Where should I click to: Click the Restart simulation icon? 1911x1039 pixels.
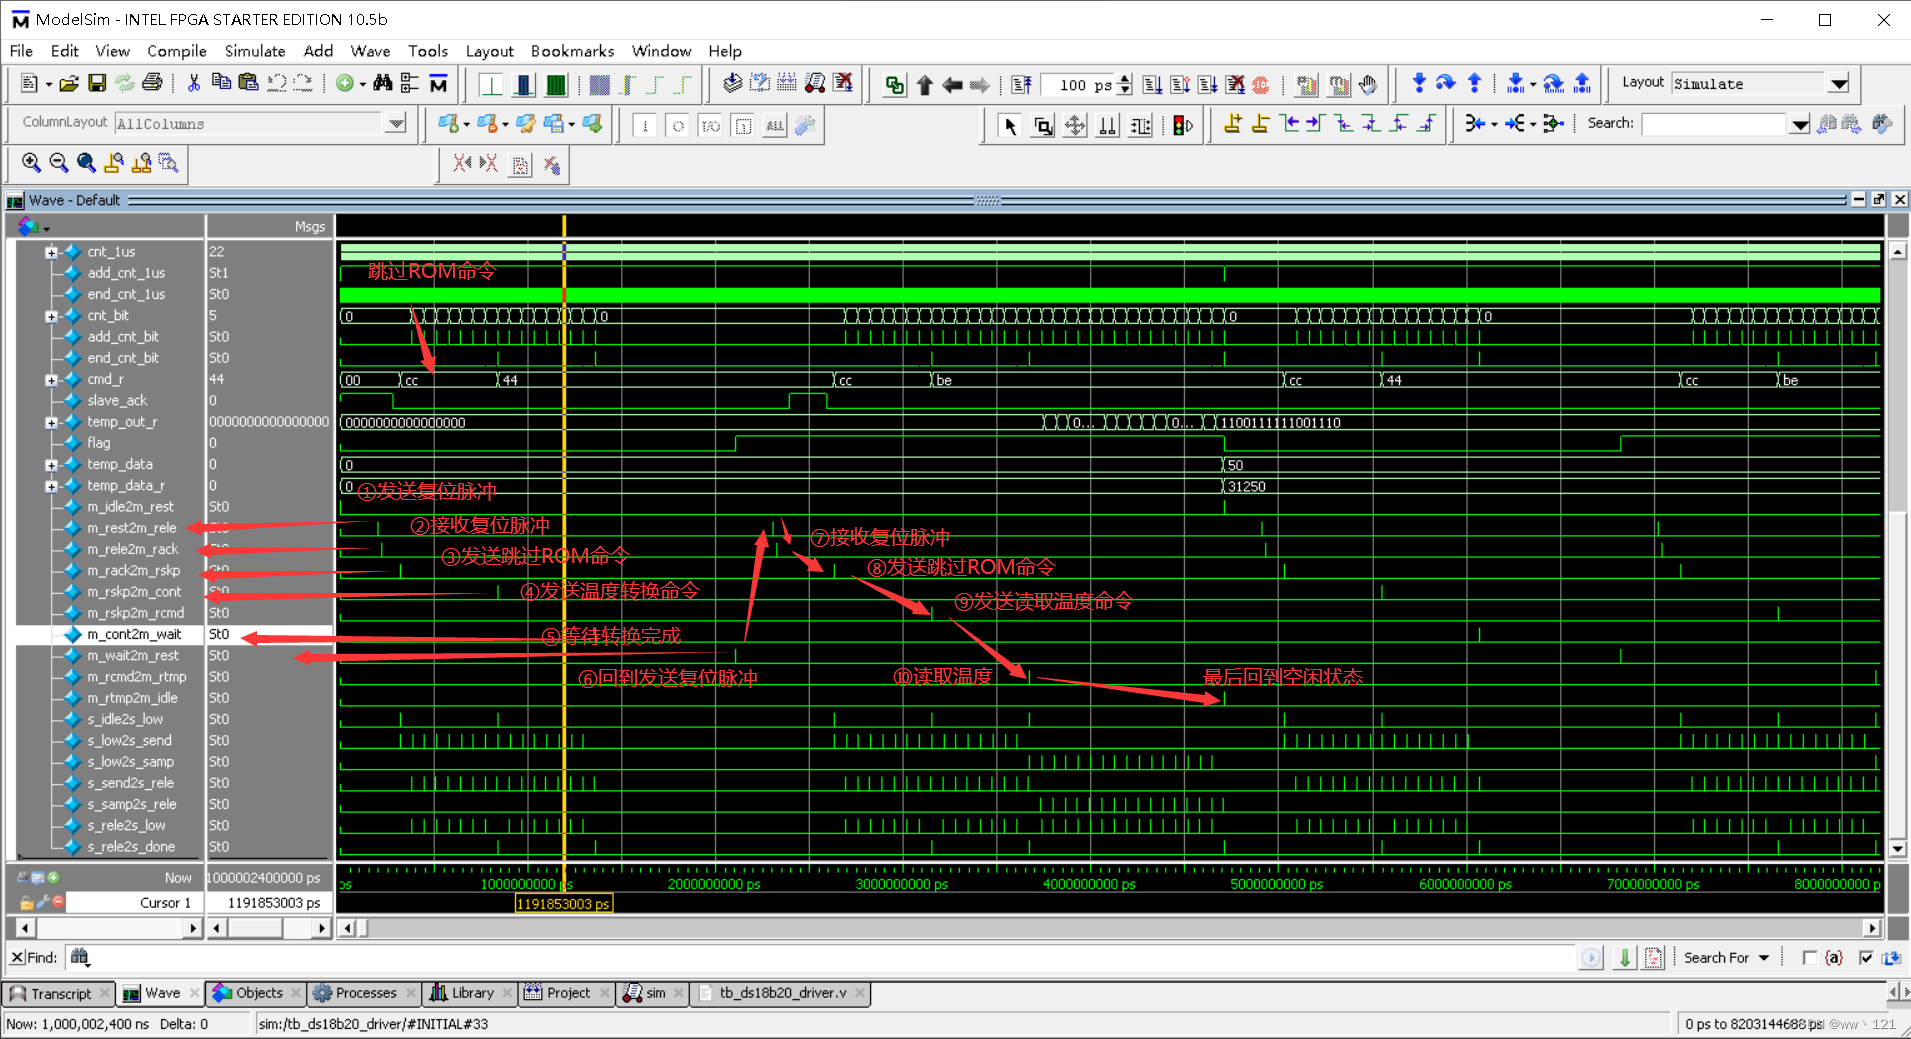tap(1021, 85)
